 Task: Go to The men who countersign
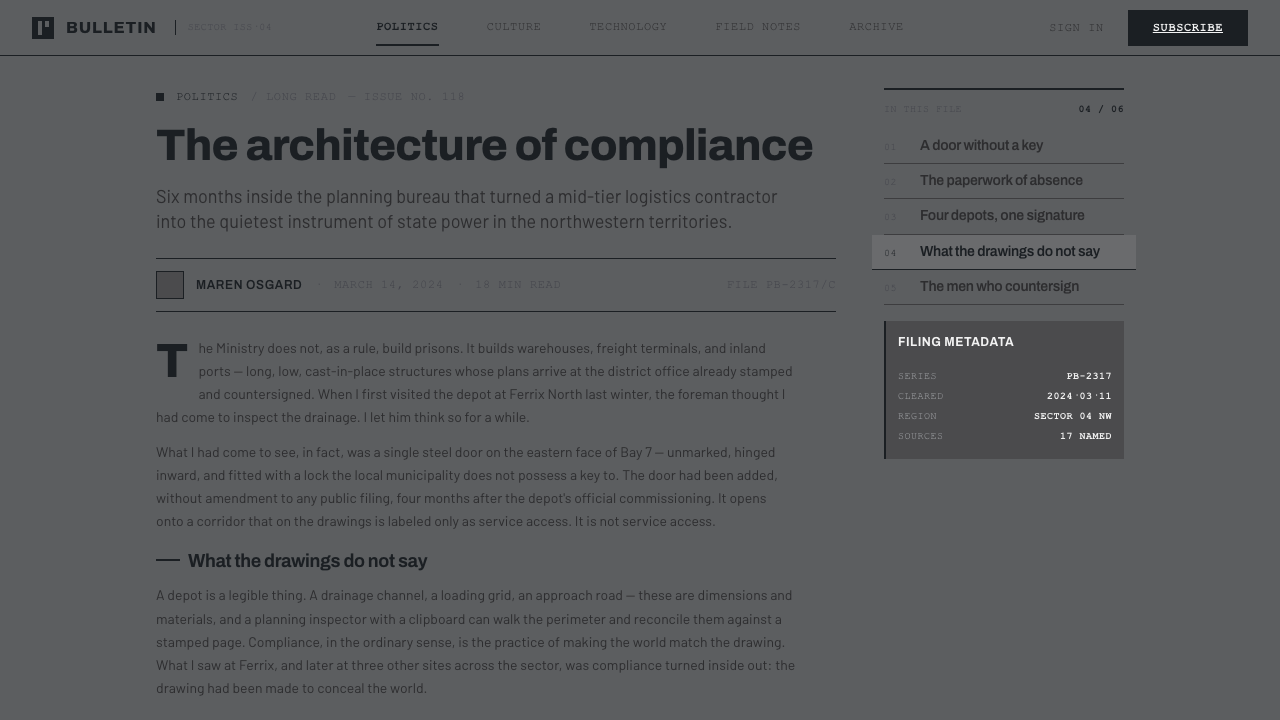click(x=1004, y=287)
